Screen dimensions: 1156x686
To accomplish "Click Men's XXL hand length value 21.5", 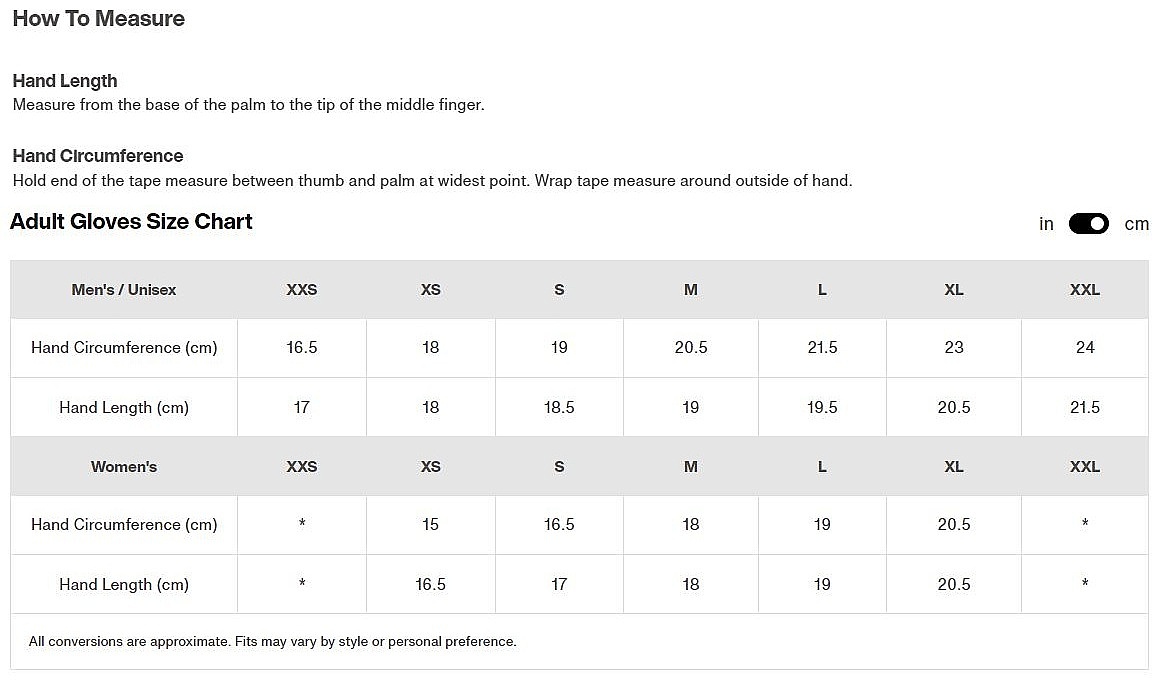I will point(1085,408).
